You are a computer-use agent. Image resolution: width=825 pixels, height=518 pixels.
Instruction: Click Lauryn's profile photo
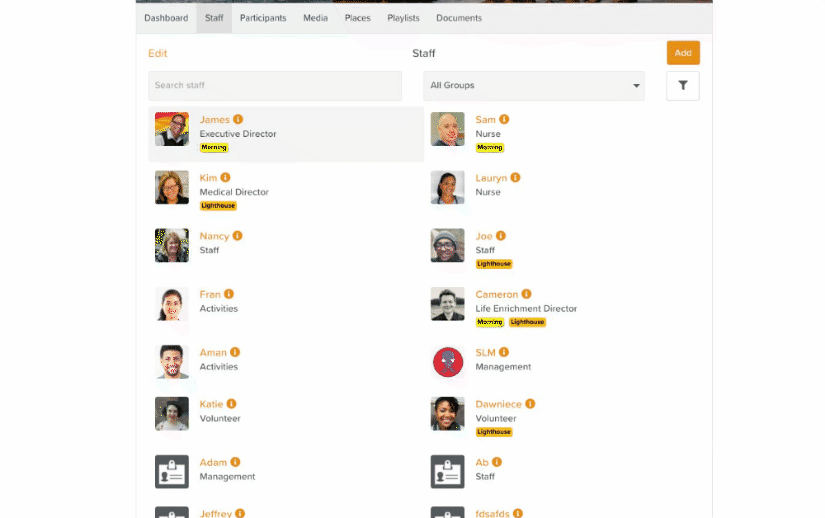tap(447, 187)
